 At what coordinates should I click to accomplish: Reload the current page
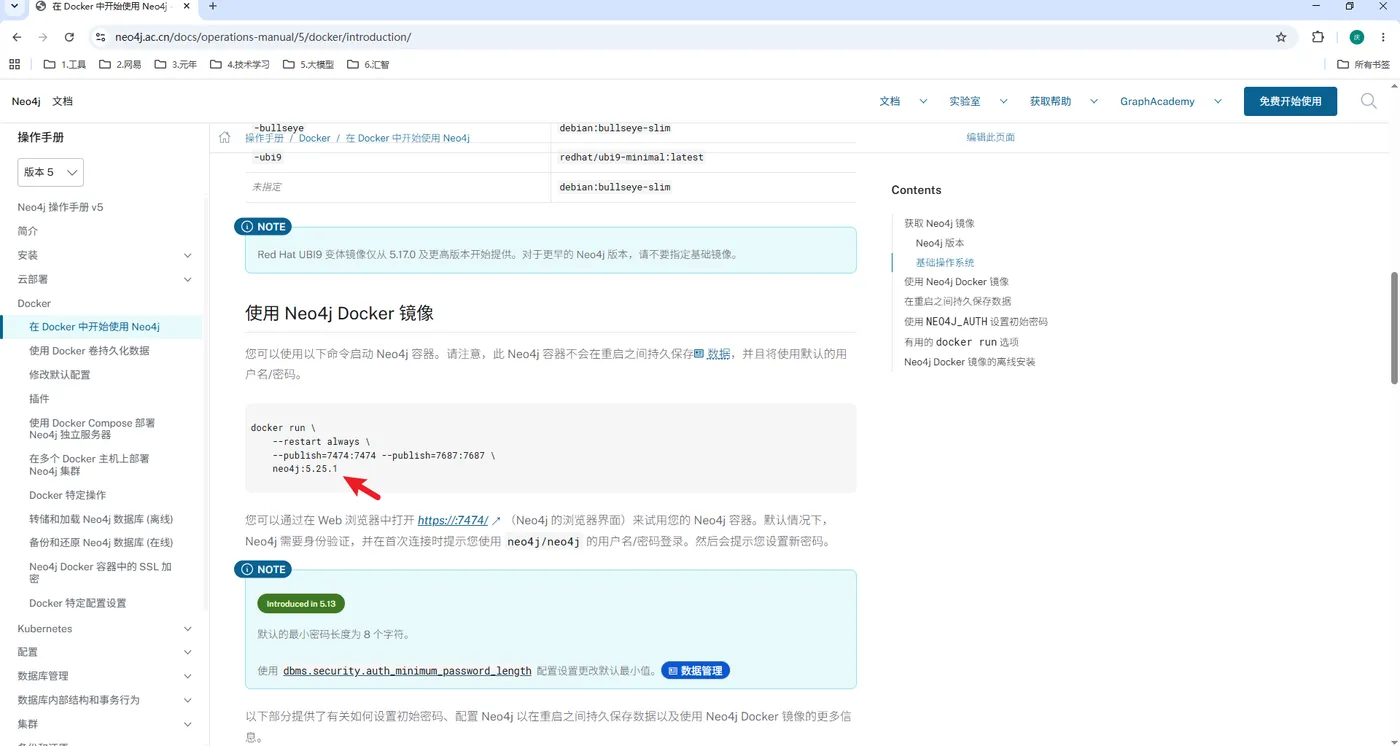click(x=69, y=37)
